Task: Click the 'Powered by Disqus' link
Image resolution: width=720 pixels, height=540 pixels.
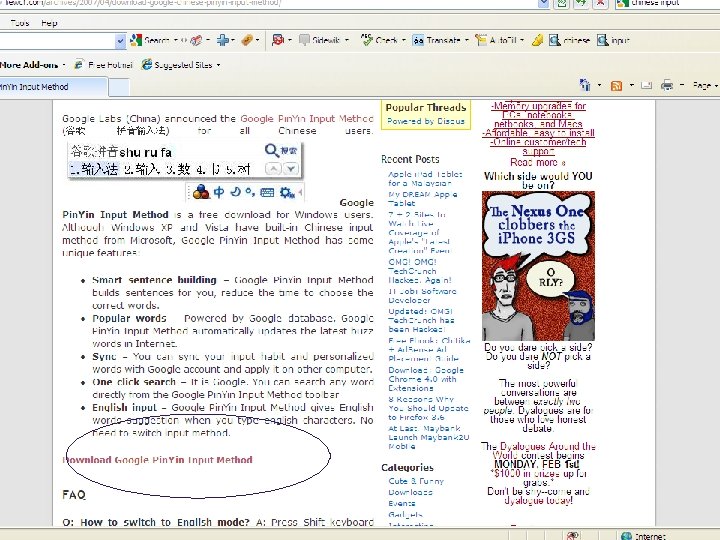Action: pos(426,121)
